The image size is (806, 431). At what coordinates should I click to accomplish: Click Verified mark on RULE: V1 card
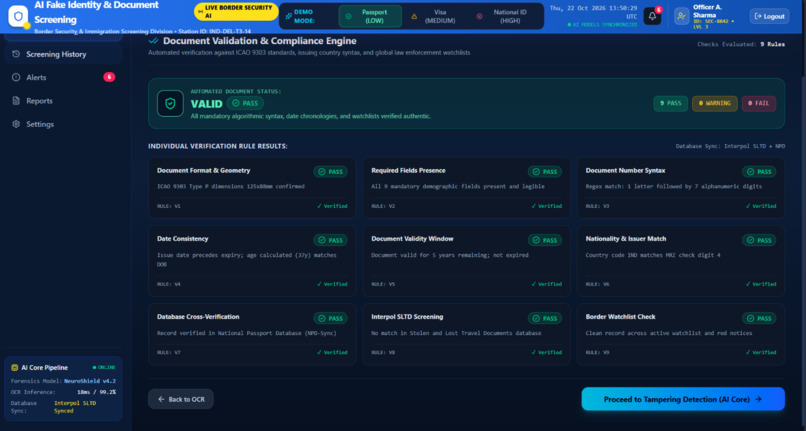coord(332,206)
